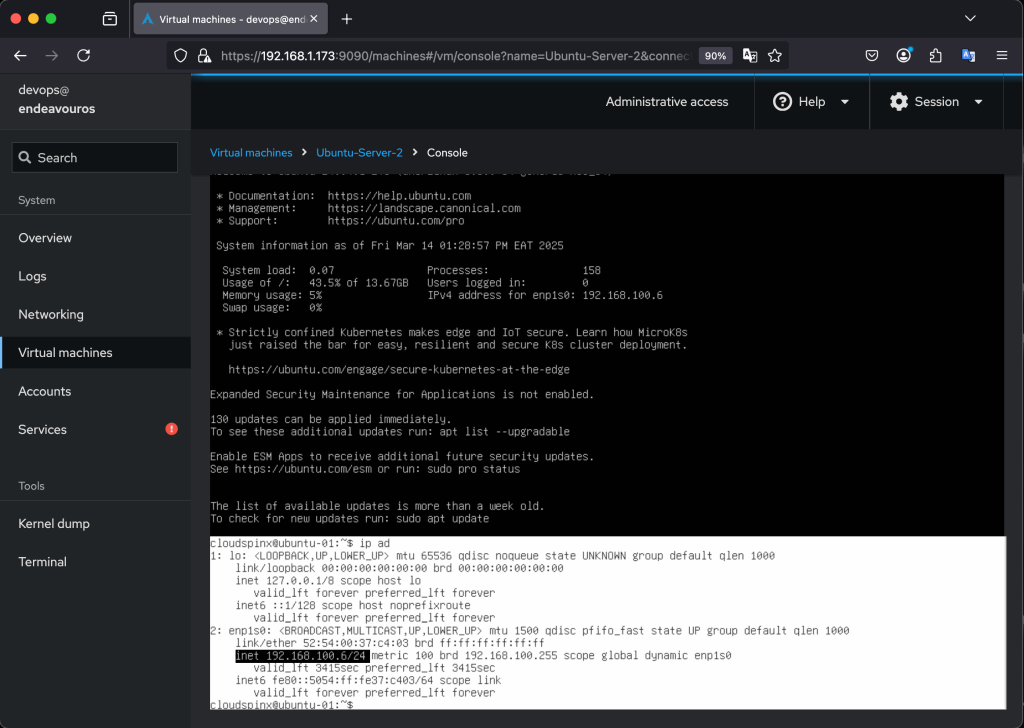Click the tracking protection shield icon
The height and width of the screenshot is (728, 1024).
181,56
